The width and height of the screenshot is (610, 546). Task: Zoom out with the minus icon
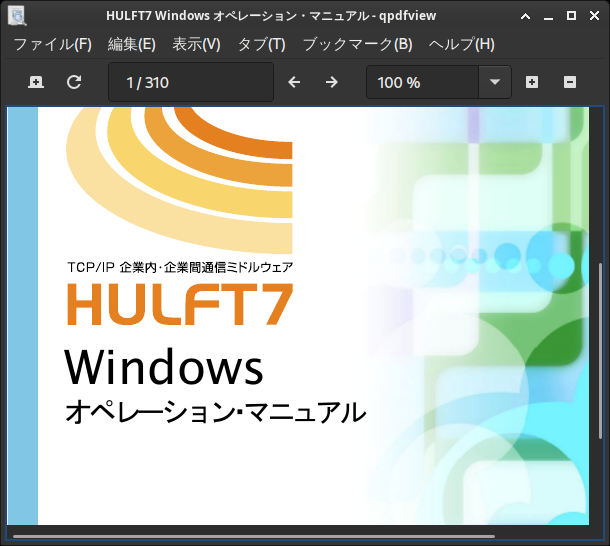pos(570,82)
